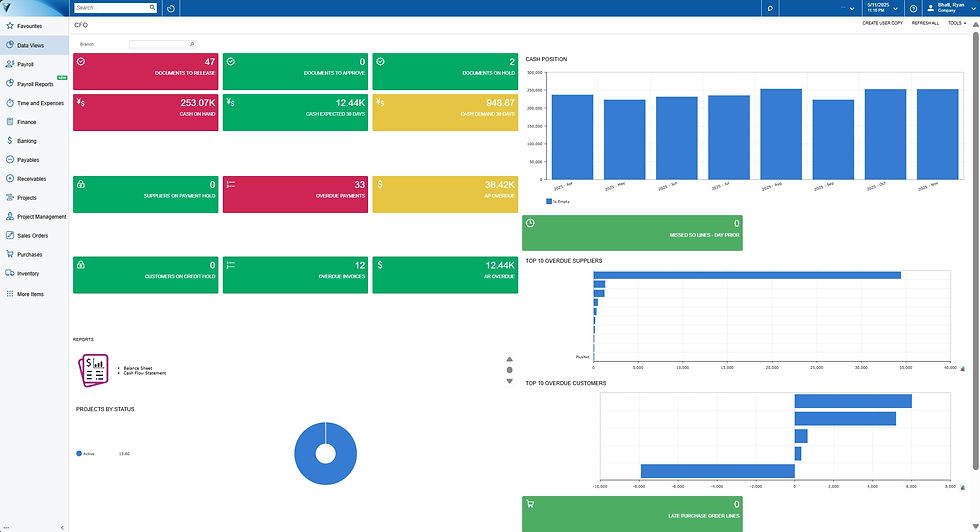Open the Cash Flow Statement report link
The width and height of the screenshot is (980, 532).
tap(144, 373)
